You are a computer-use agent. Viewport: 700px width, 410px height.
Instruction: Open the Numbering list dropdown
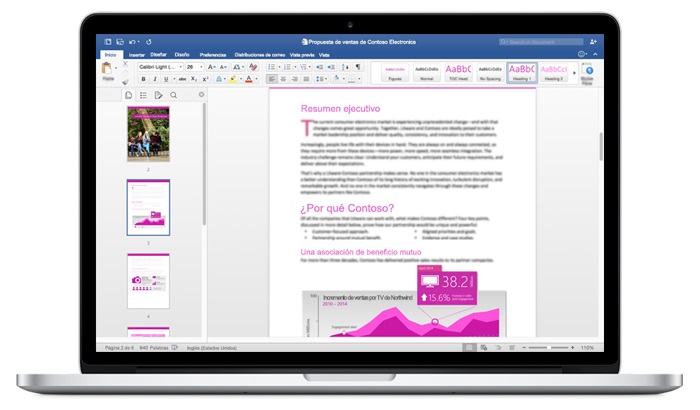(295, 67)
